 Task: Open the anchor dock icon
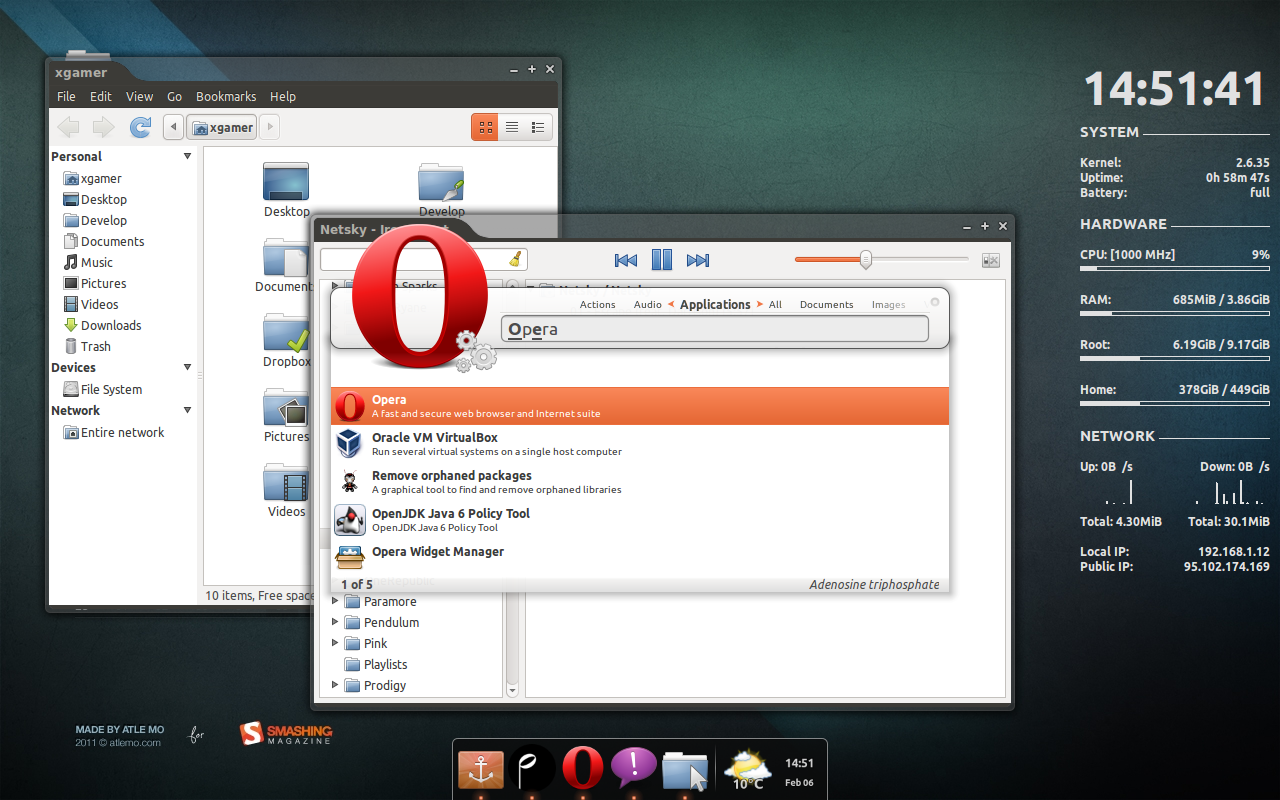click(x=481, y=768)
